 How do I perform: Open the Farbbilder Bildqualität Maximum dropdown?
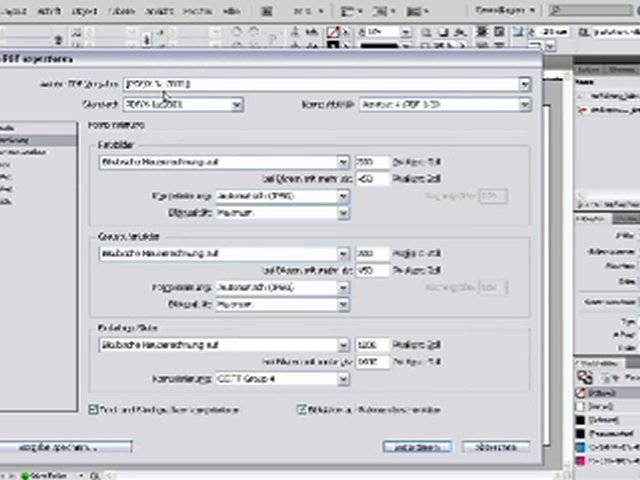click(342, 213)
